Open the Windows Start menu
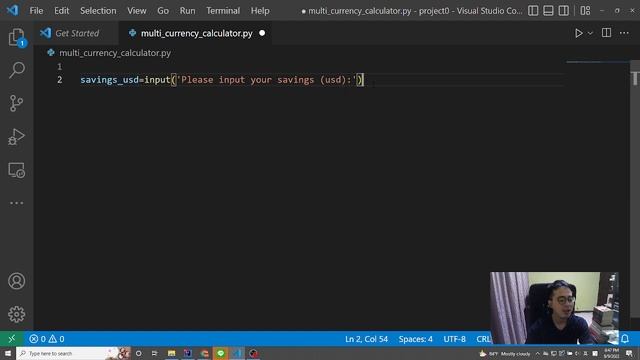 click(x=8, y=353)
